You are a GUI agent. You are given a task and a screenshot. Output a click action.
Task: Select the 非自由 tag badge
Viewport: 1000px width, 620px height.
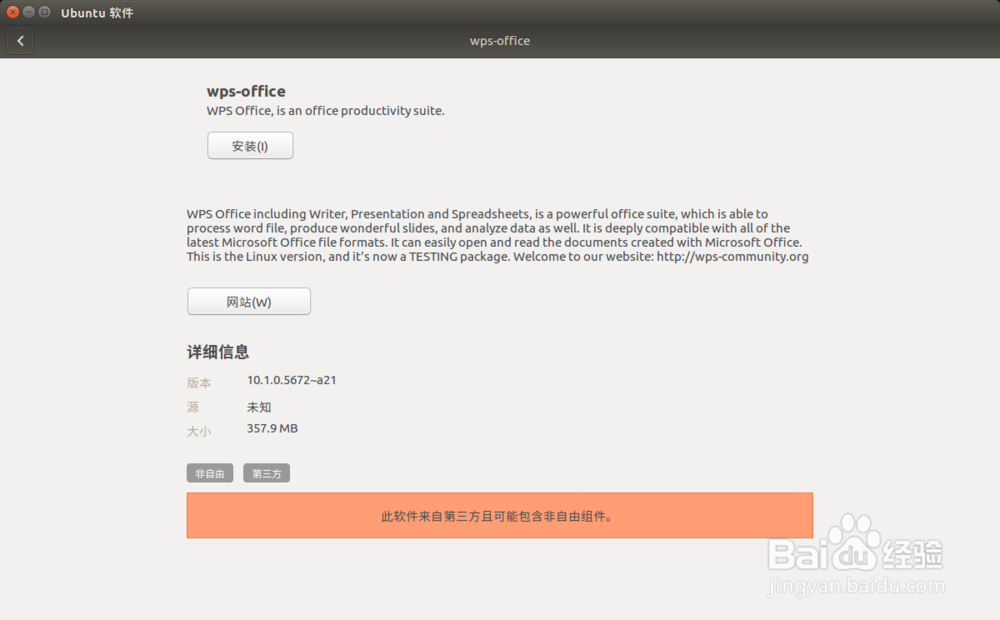[210, 473]
